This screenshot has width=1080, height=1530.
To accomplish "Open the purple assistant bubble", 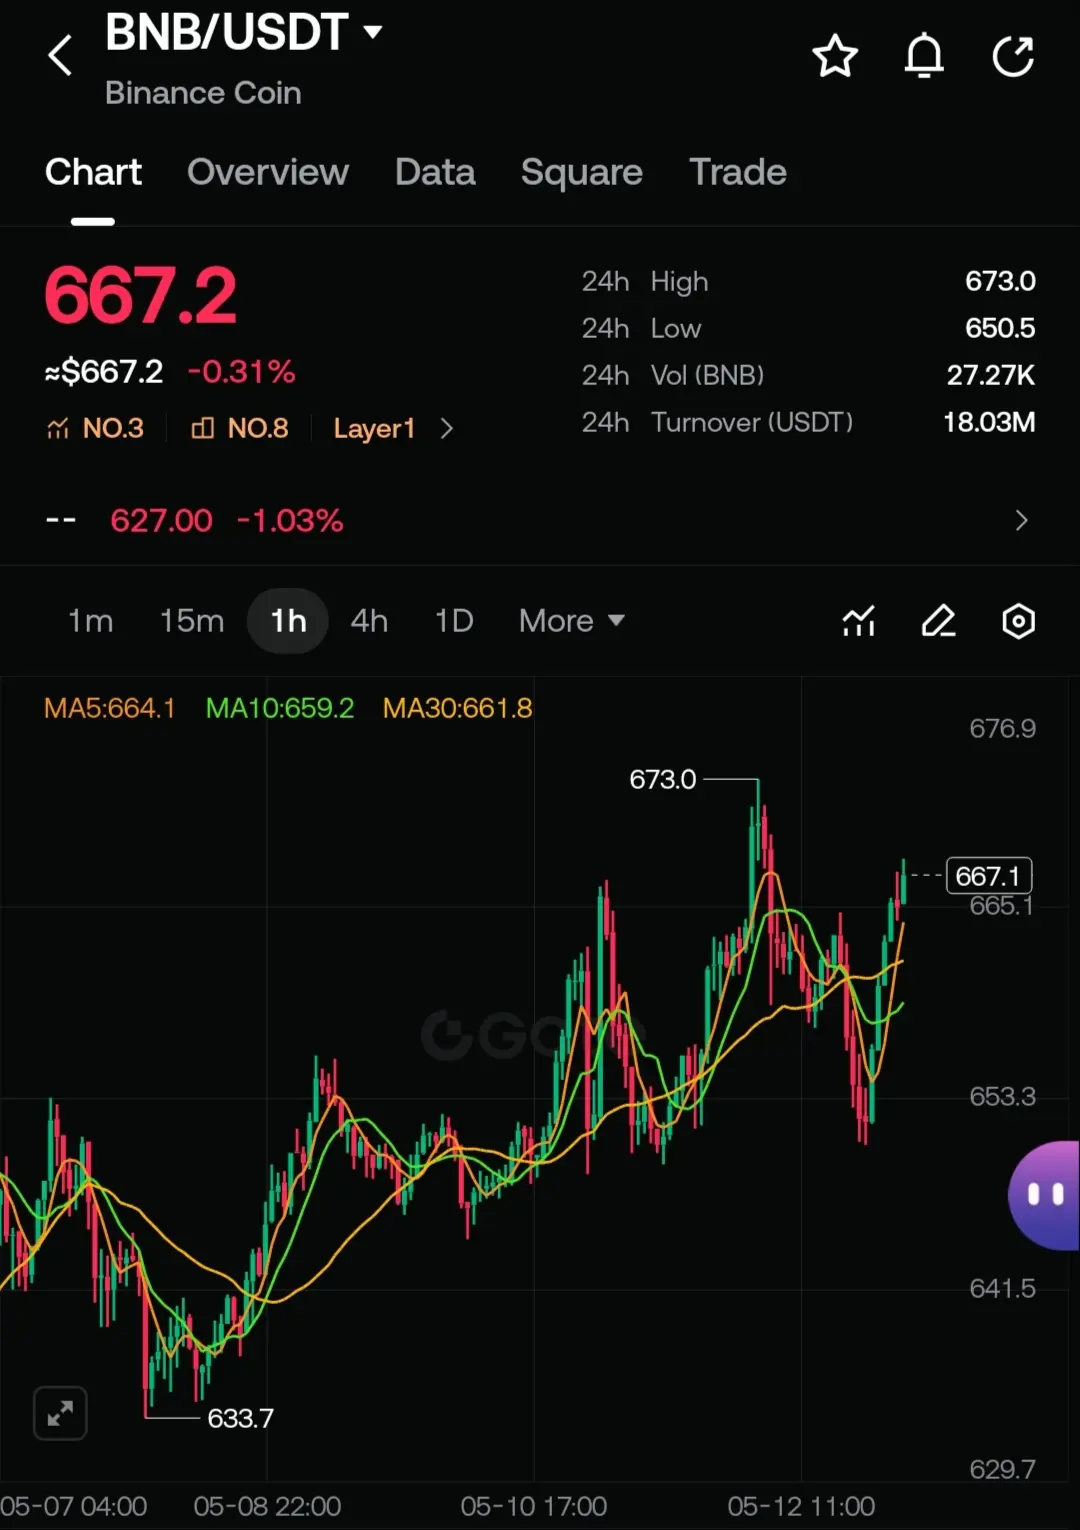I will pyautogui.click(x=1044, y=1195).
